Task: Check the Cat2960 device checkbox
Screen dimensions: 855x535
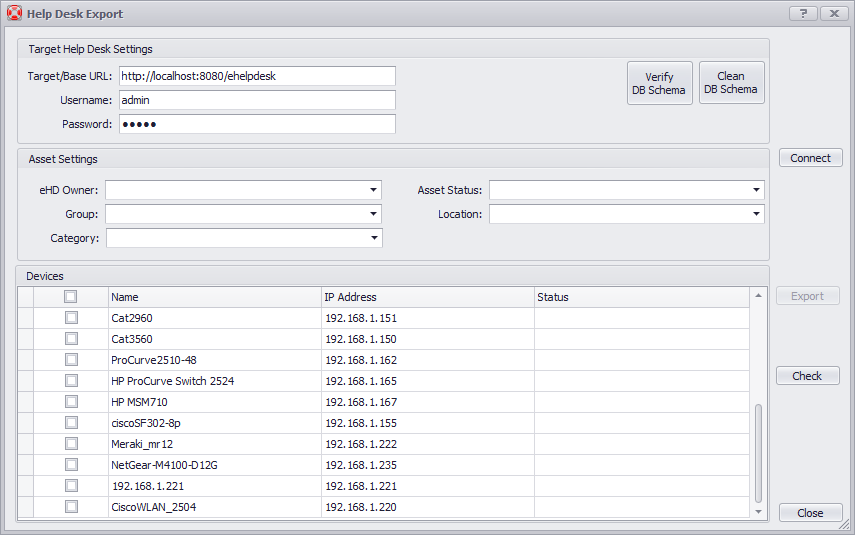Action: 71,317
